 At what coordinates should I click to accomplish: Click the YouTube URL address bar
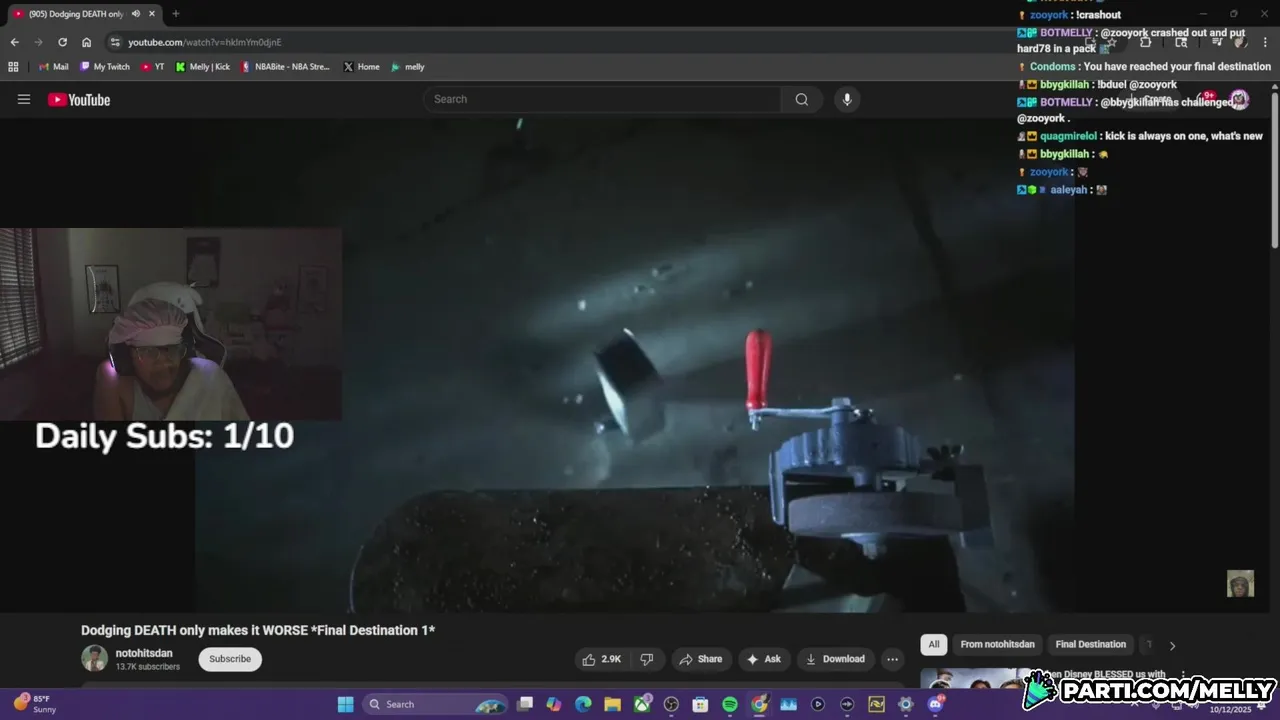point(600,42)
